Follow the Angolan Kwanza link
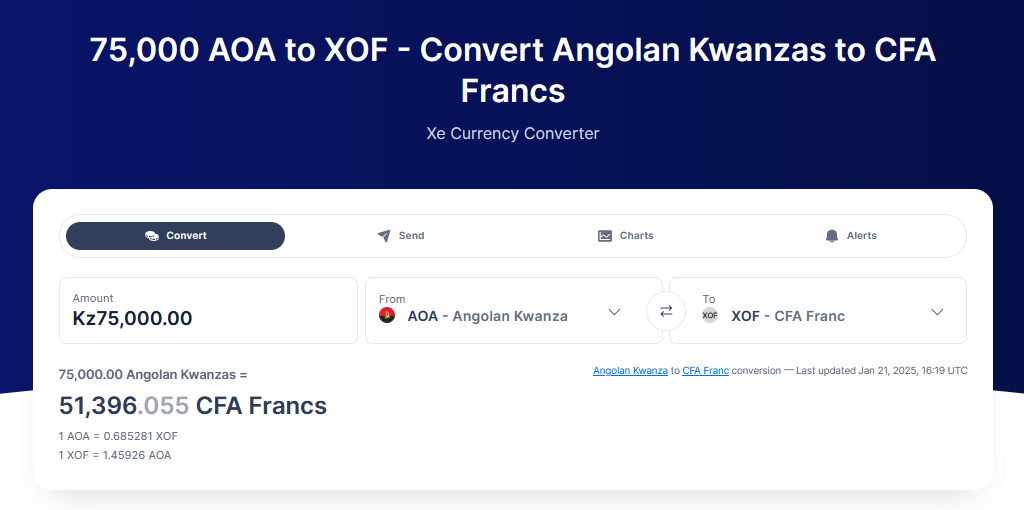The height and width of the screenshot is (510, 1024). (630, 371)
